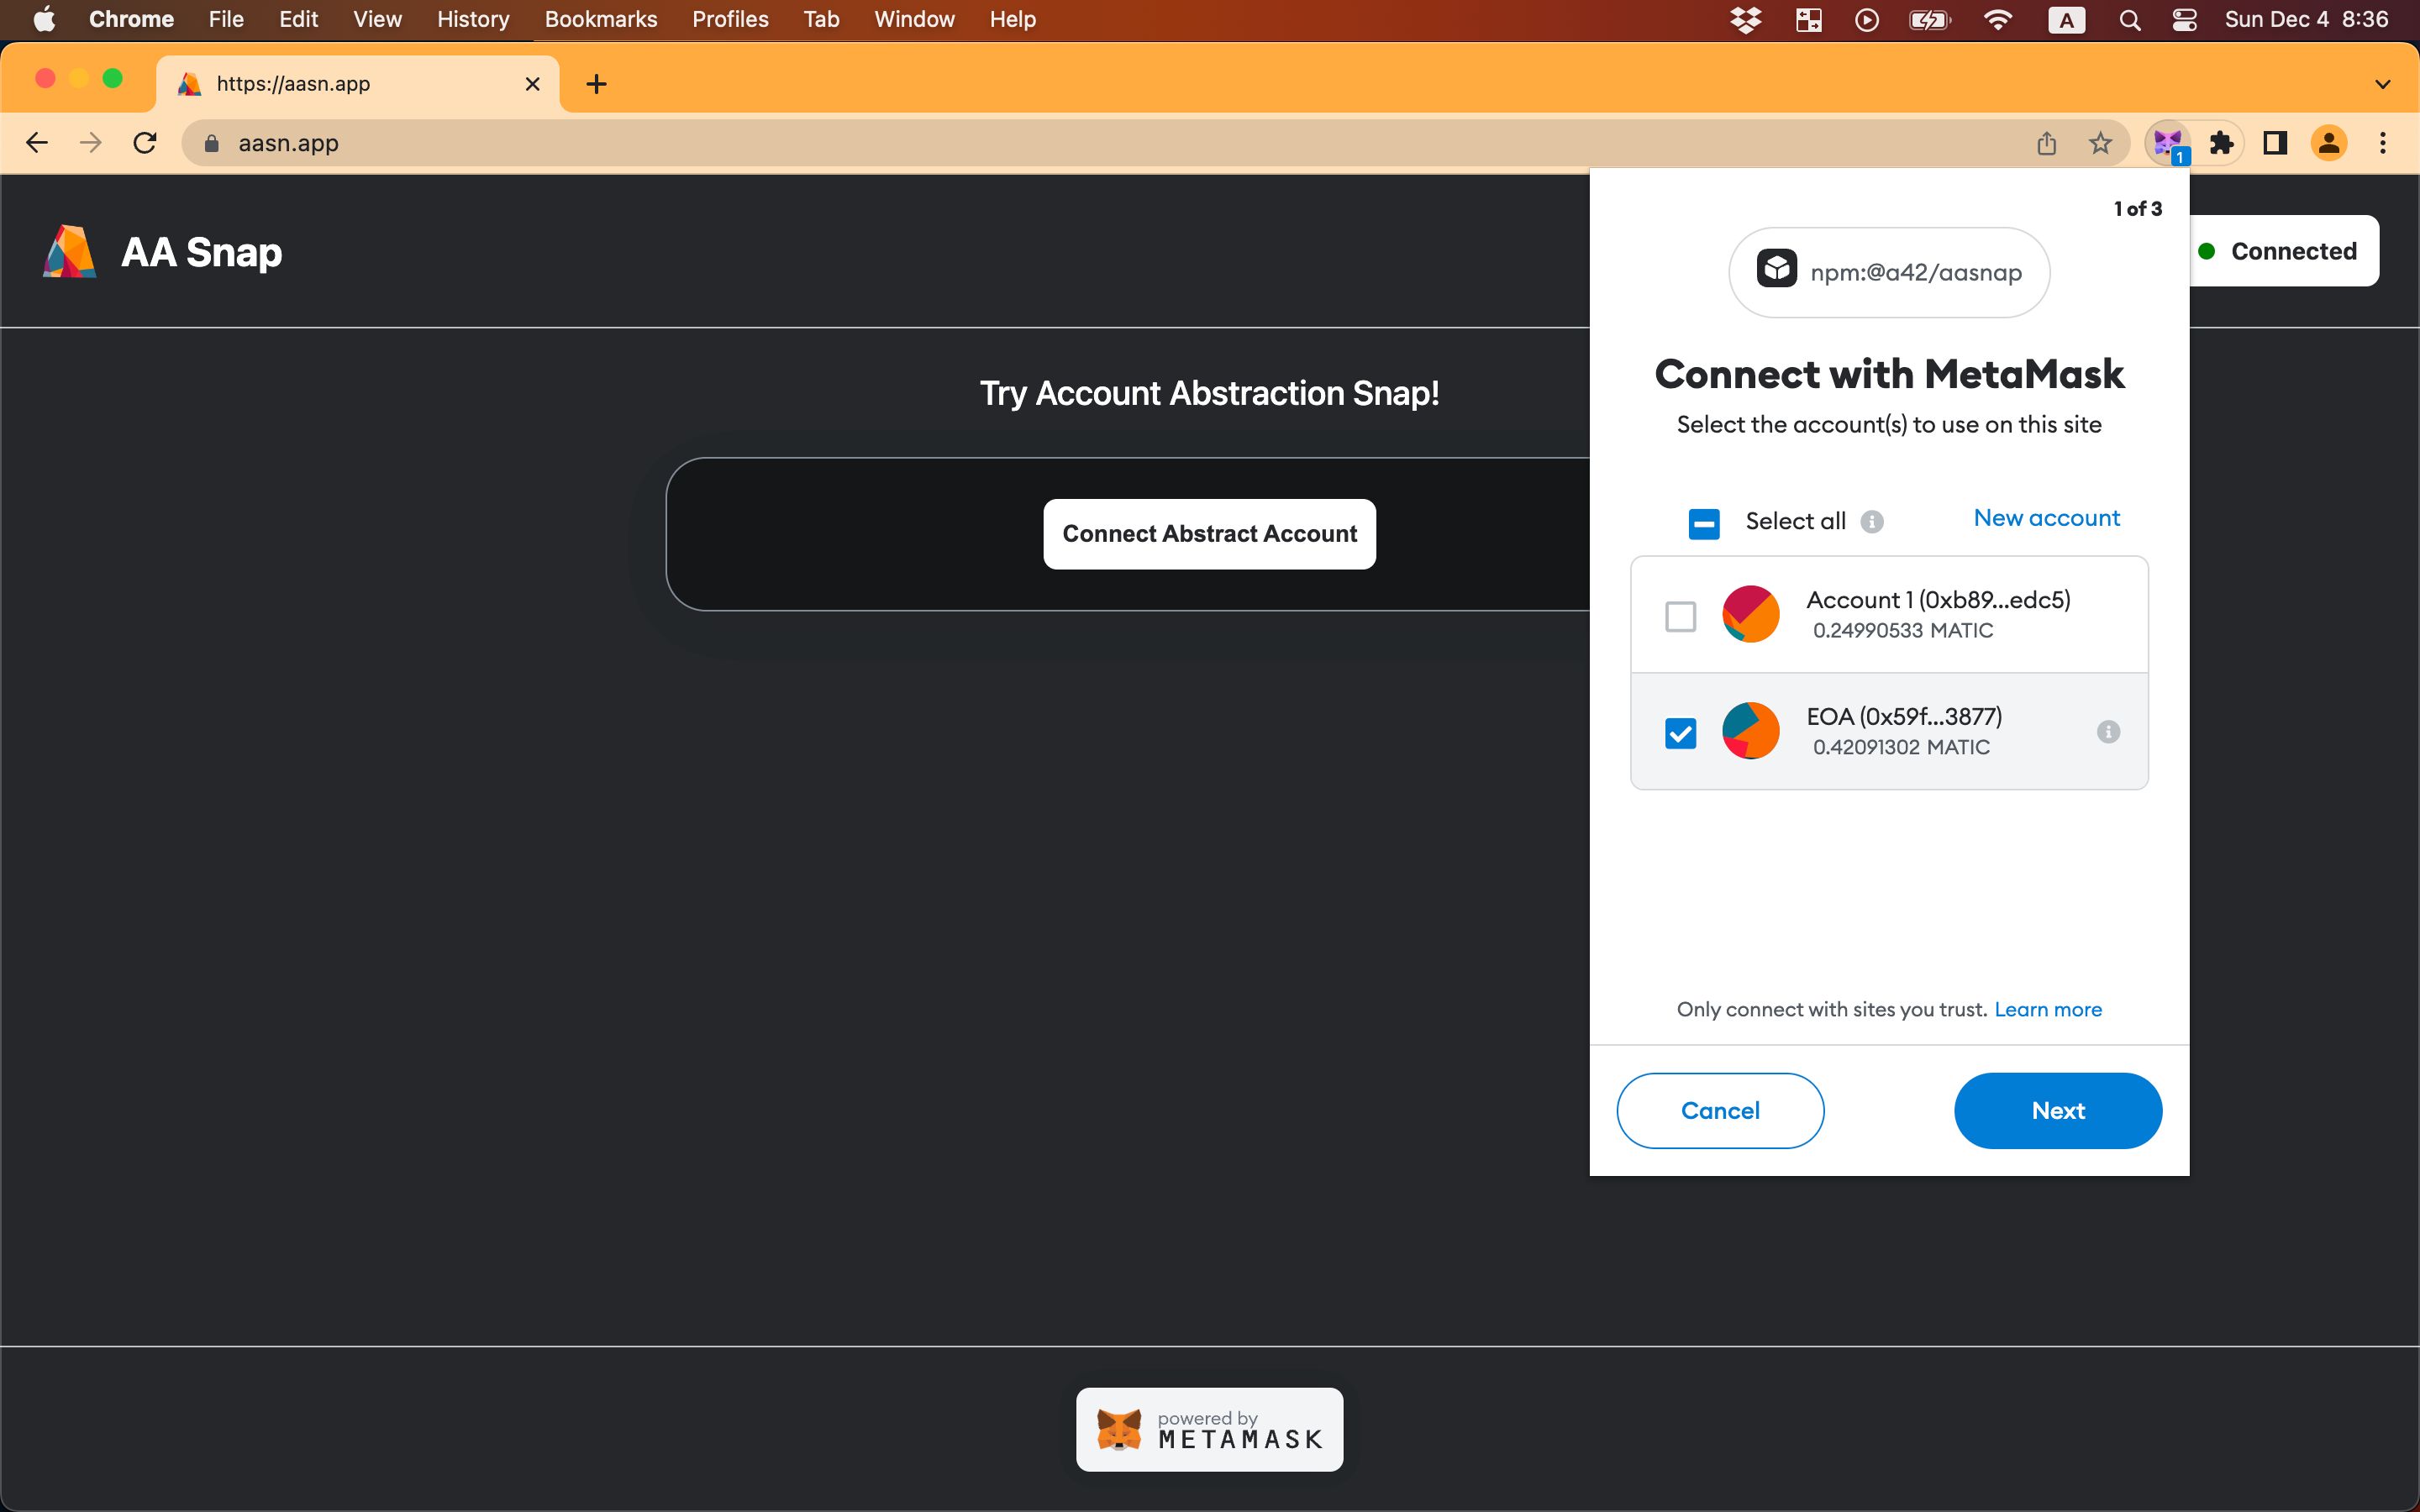Click the share page icon in address bar
The height and width of the screenshot is (1512, 2420).
coord(2047,144)
